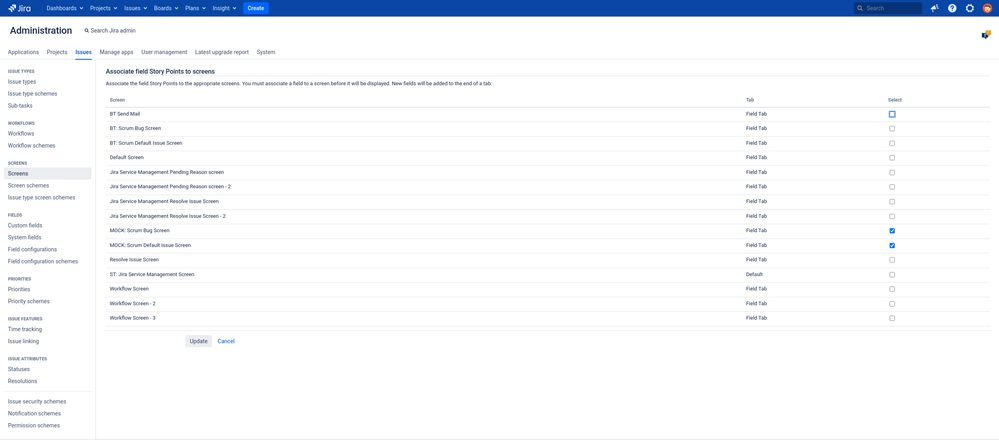This screenshot has height=440, width=999.
Task: Open Notification schemes in the sidebar
Action: pyautogui.click(x=34, y=414)
